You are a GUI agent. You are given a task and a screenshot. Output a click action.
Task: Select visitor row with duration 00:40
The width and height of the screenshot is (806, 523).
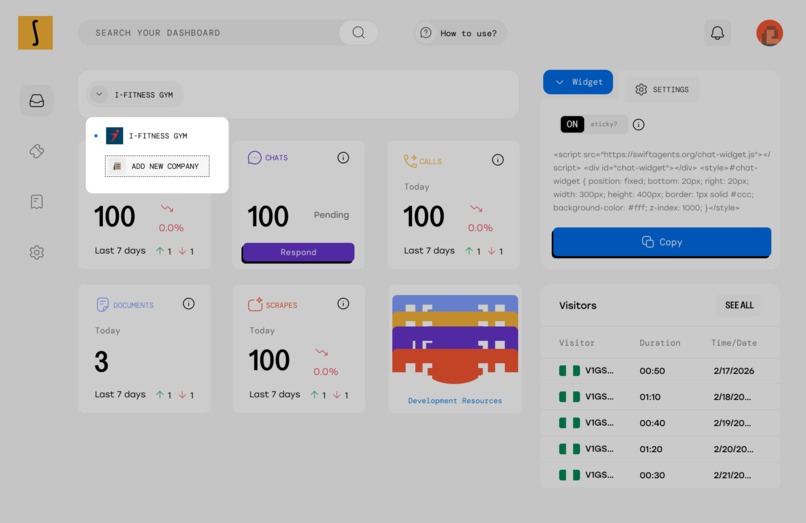tap(660, 423)
